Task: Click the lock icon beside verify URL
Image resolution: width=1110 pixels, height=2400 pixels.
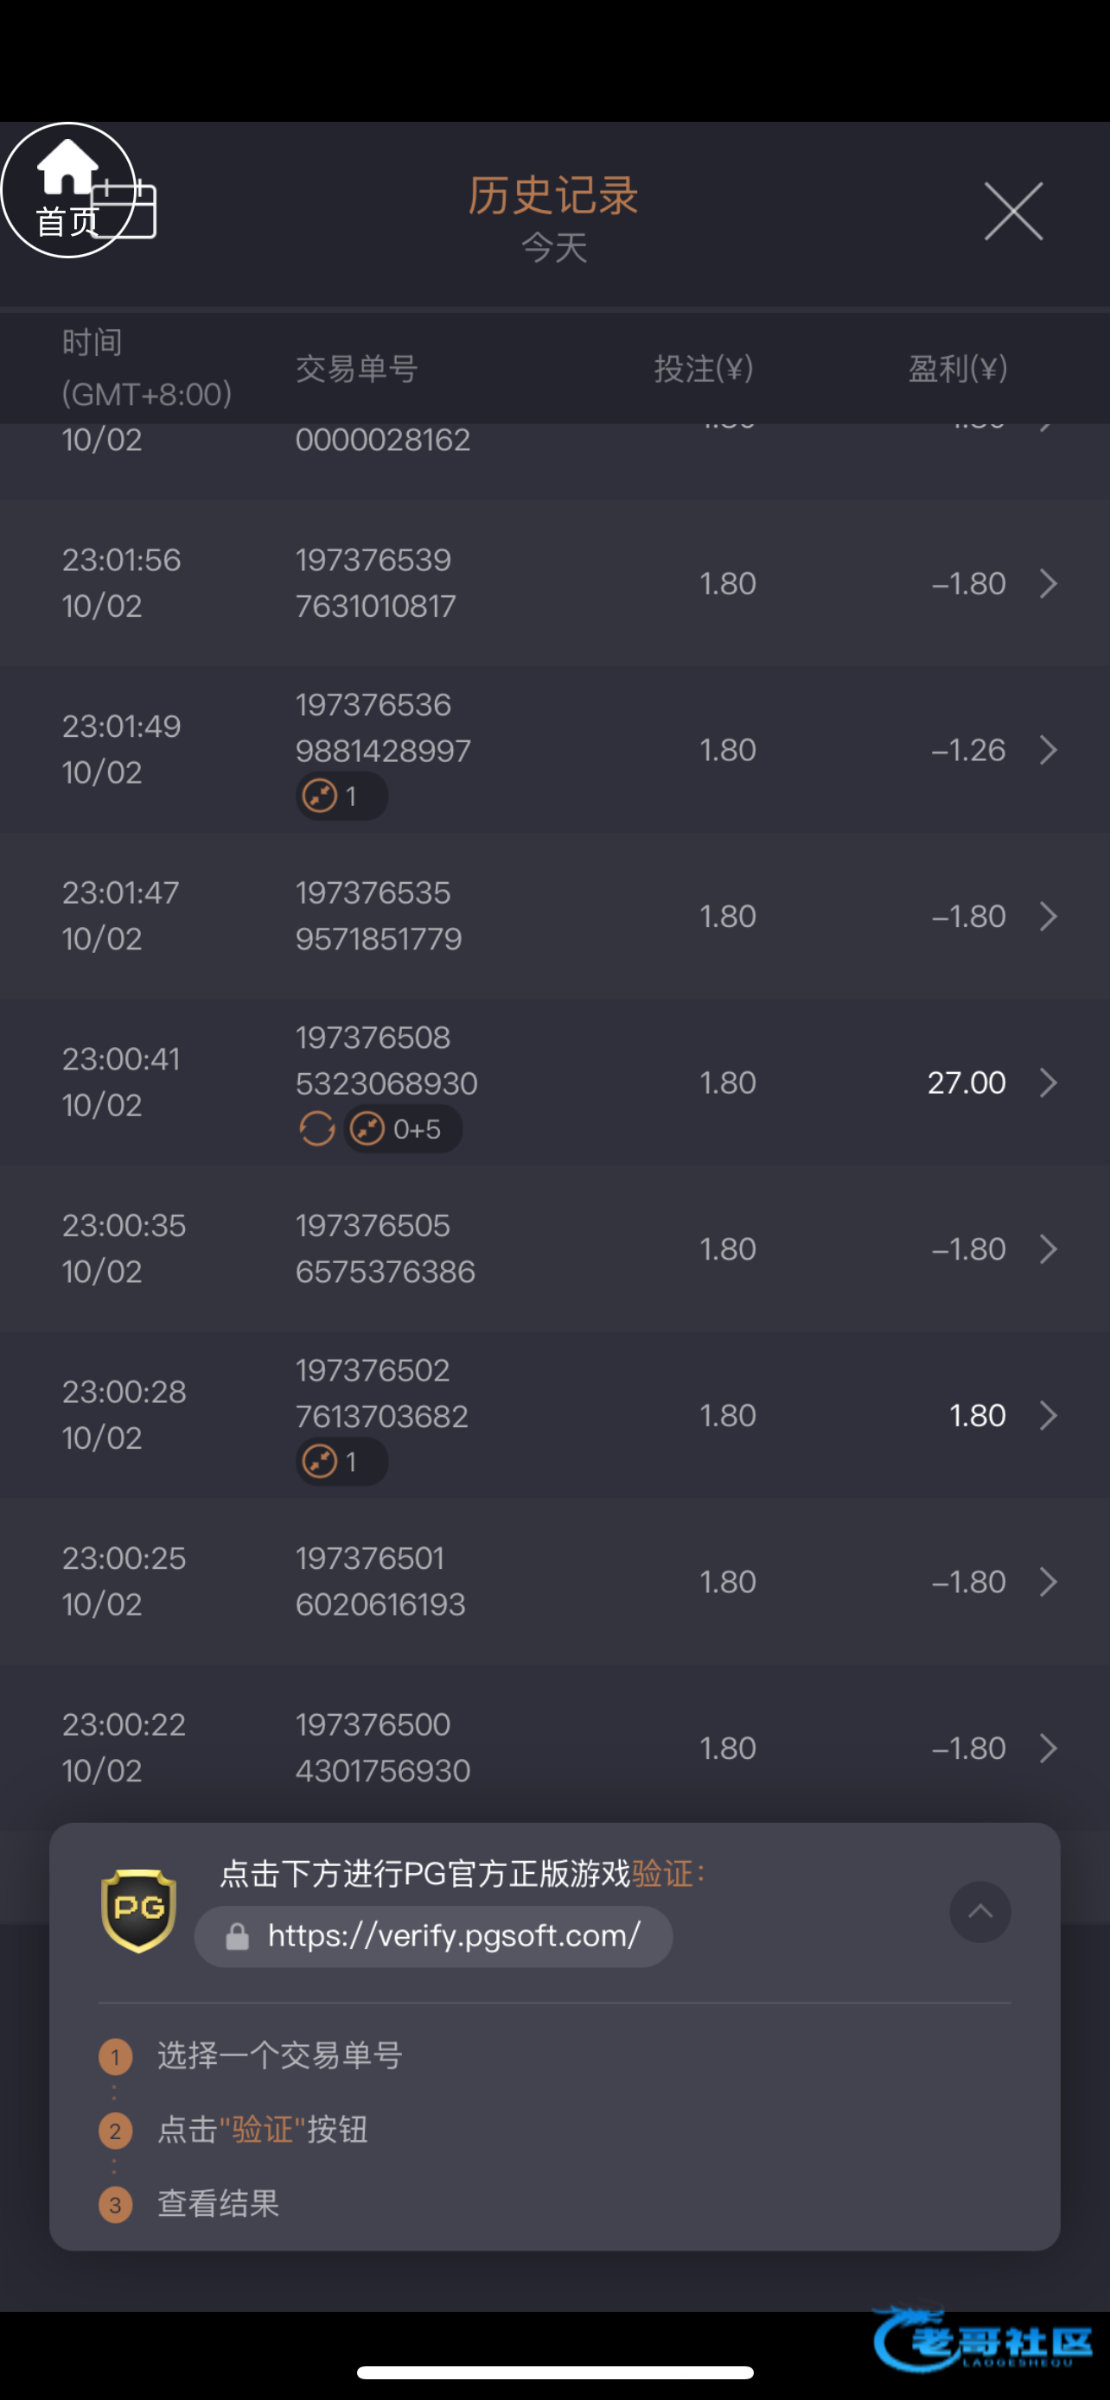Action: tap(237, 1937)
